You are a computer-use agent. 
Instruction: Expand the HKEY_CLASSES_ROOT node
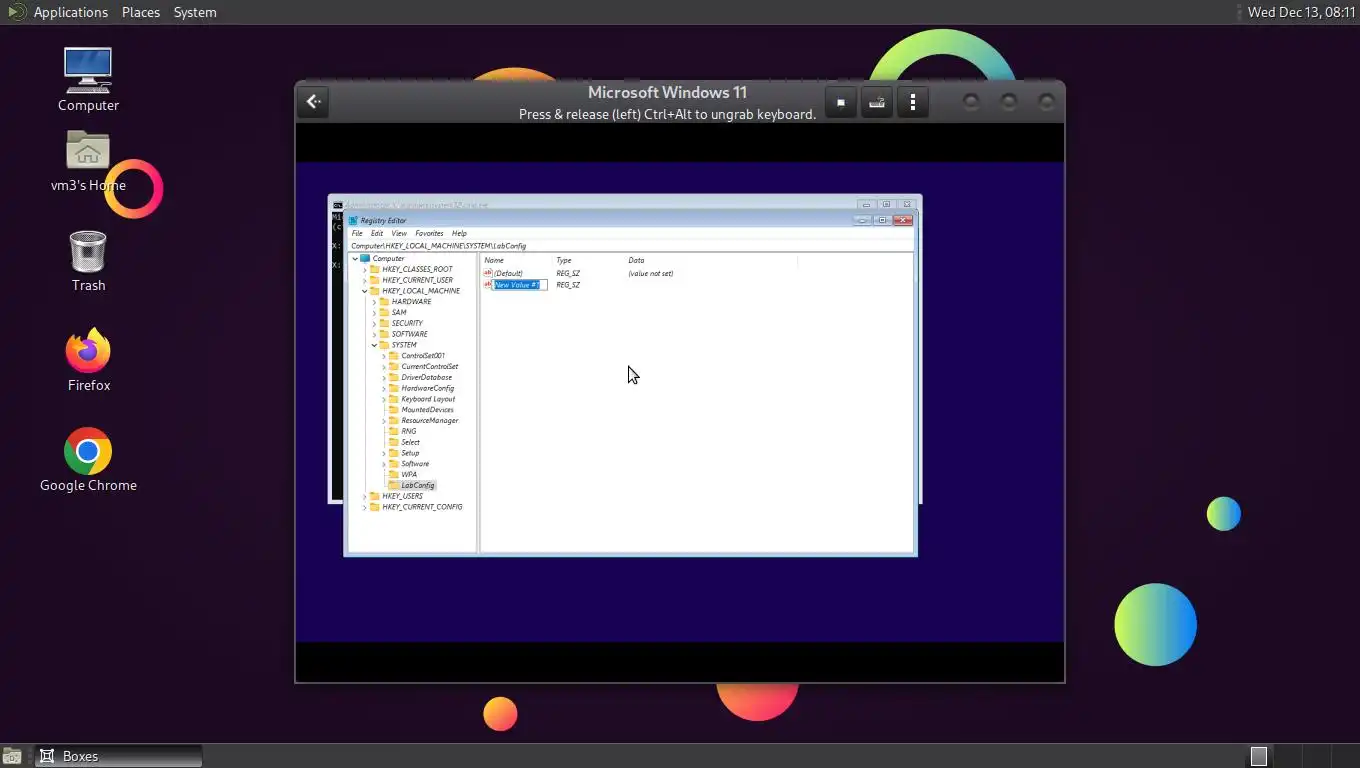point(365,269)
